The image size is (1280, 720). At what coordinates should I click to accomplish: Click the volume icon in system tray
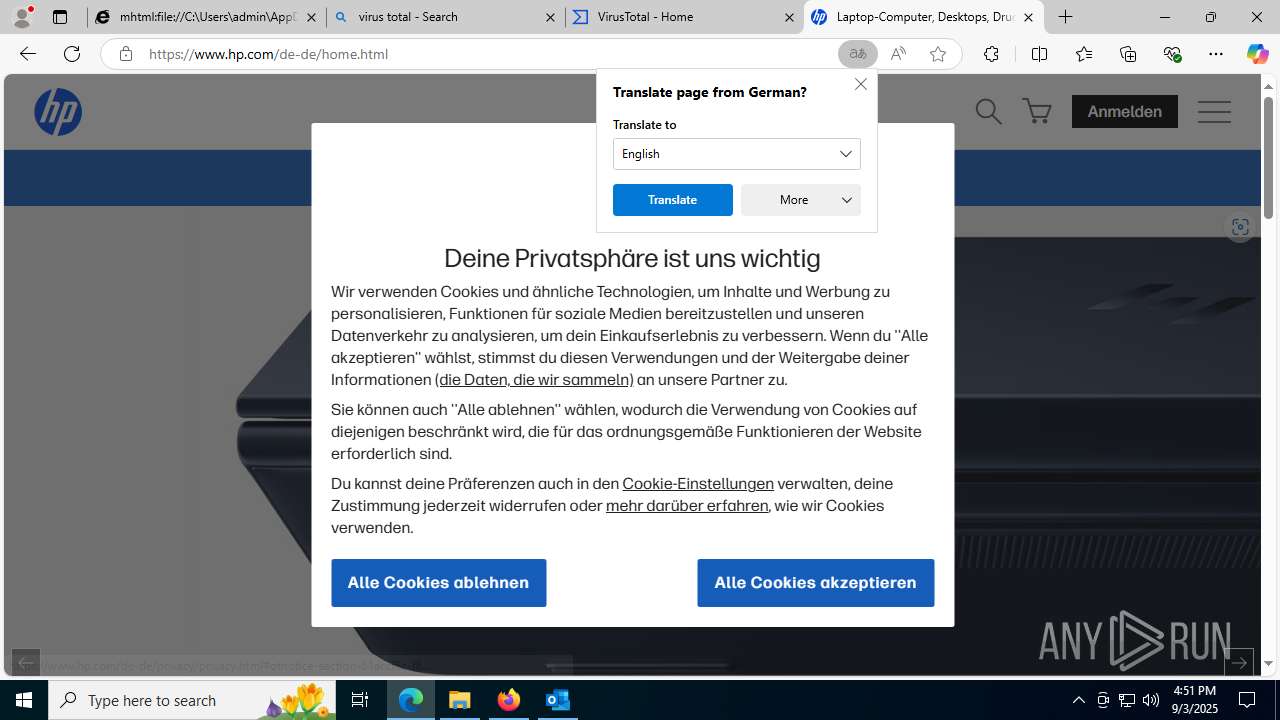1151,700
